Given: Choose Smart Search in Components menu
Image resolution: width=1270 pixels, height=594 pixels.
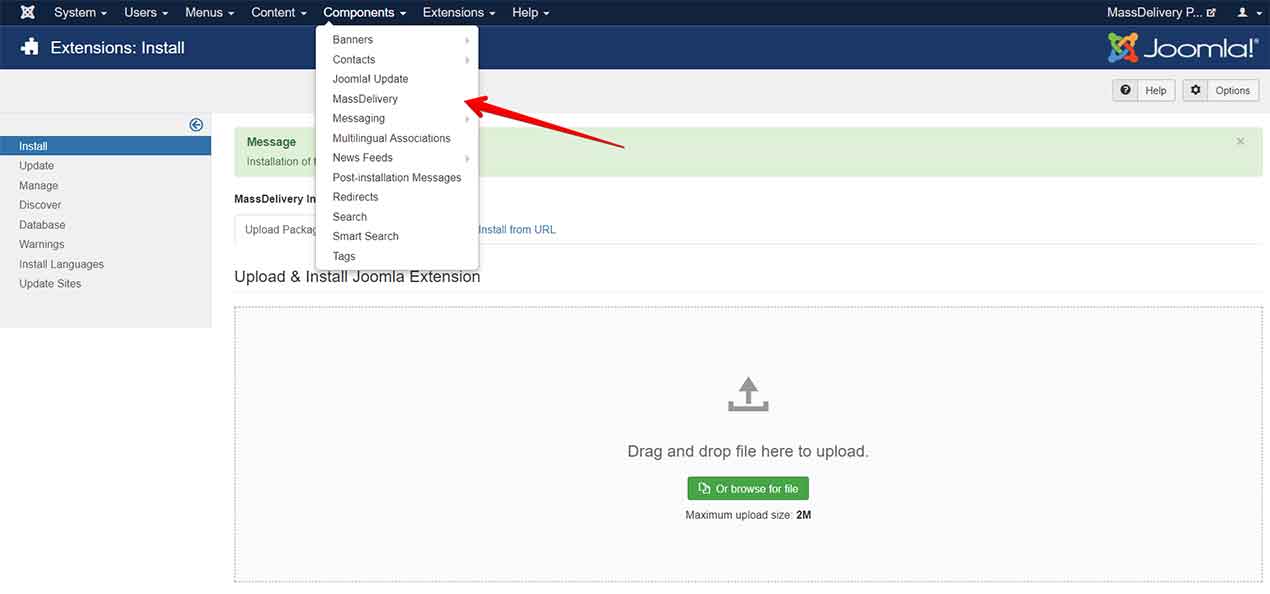Looking at the screenshot, I should pos(365,236).
